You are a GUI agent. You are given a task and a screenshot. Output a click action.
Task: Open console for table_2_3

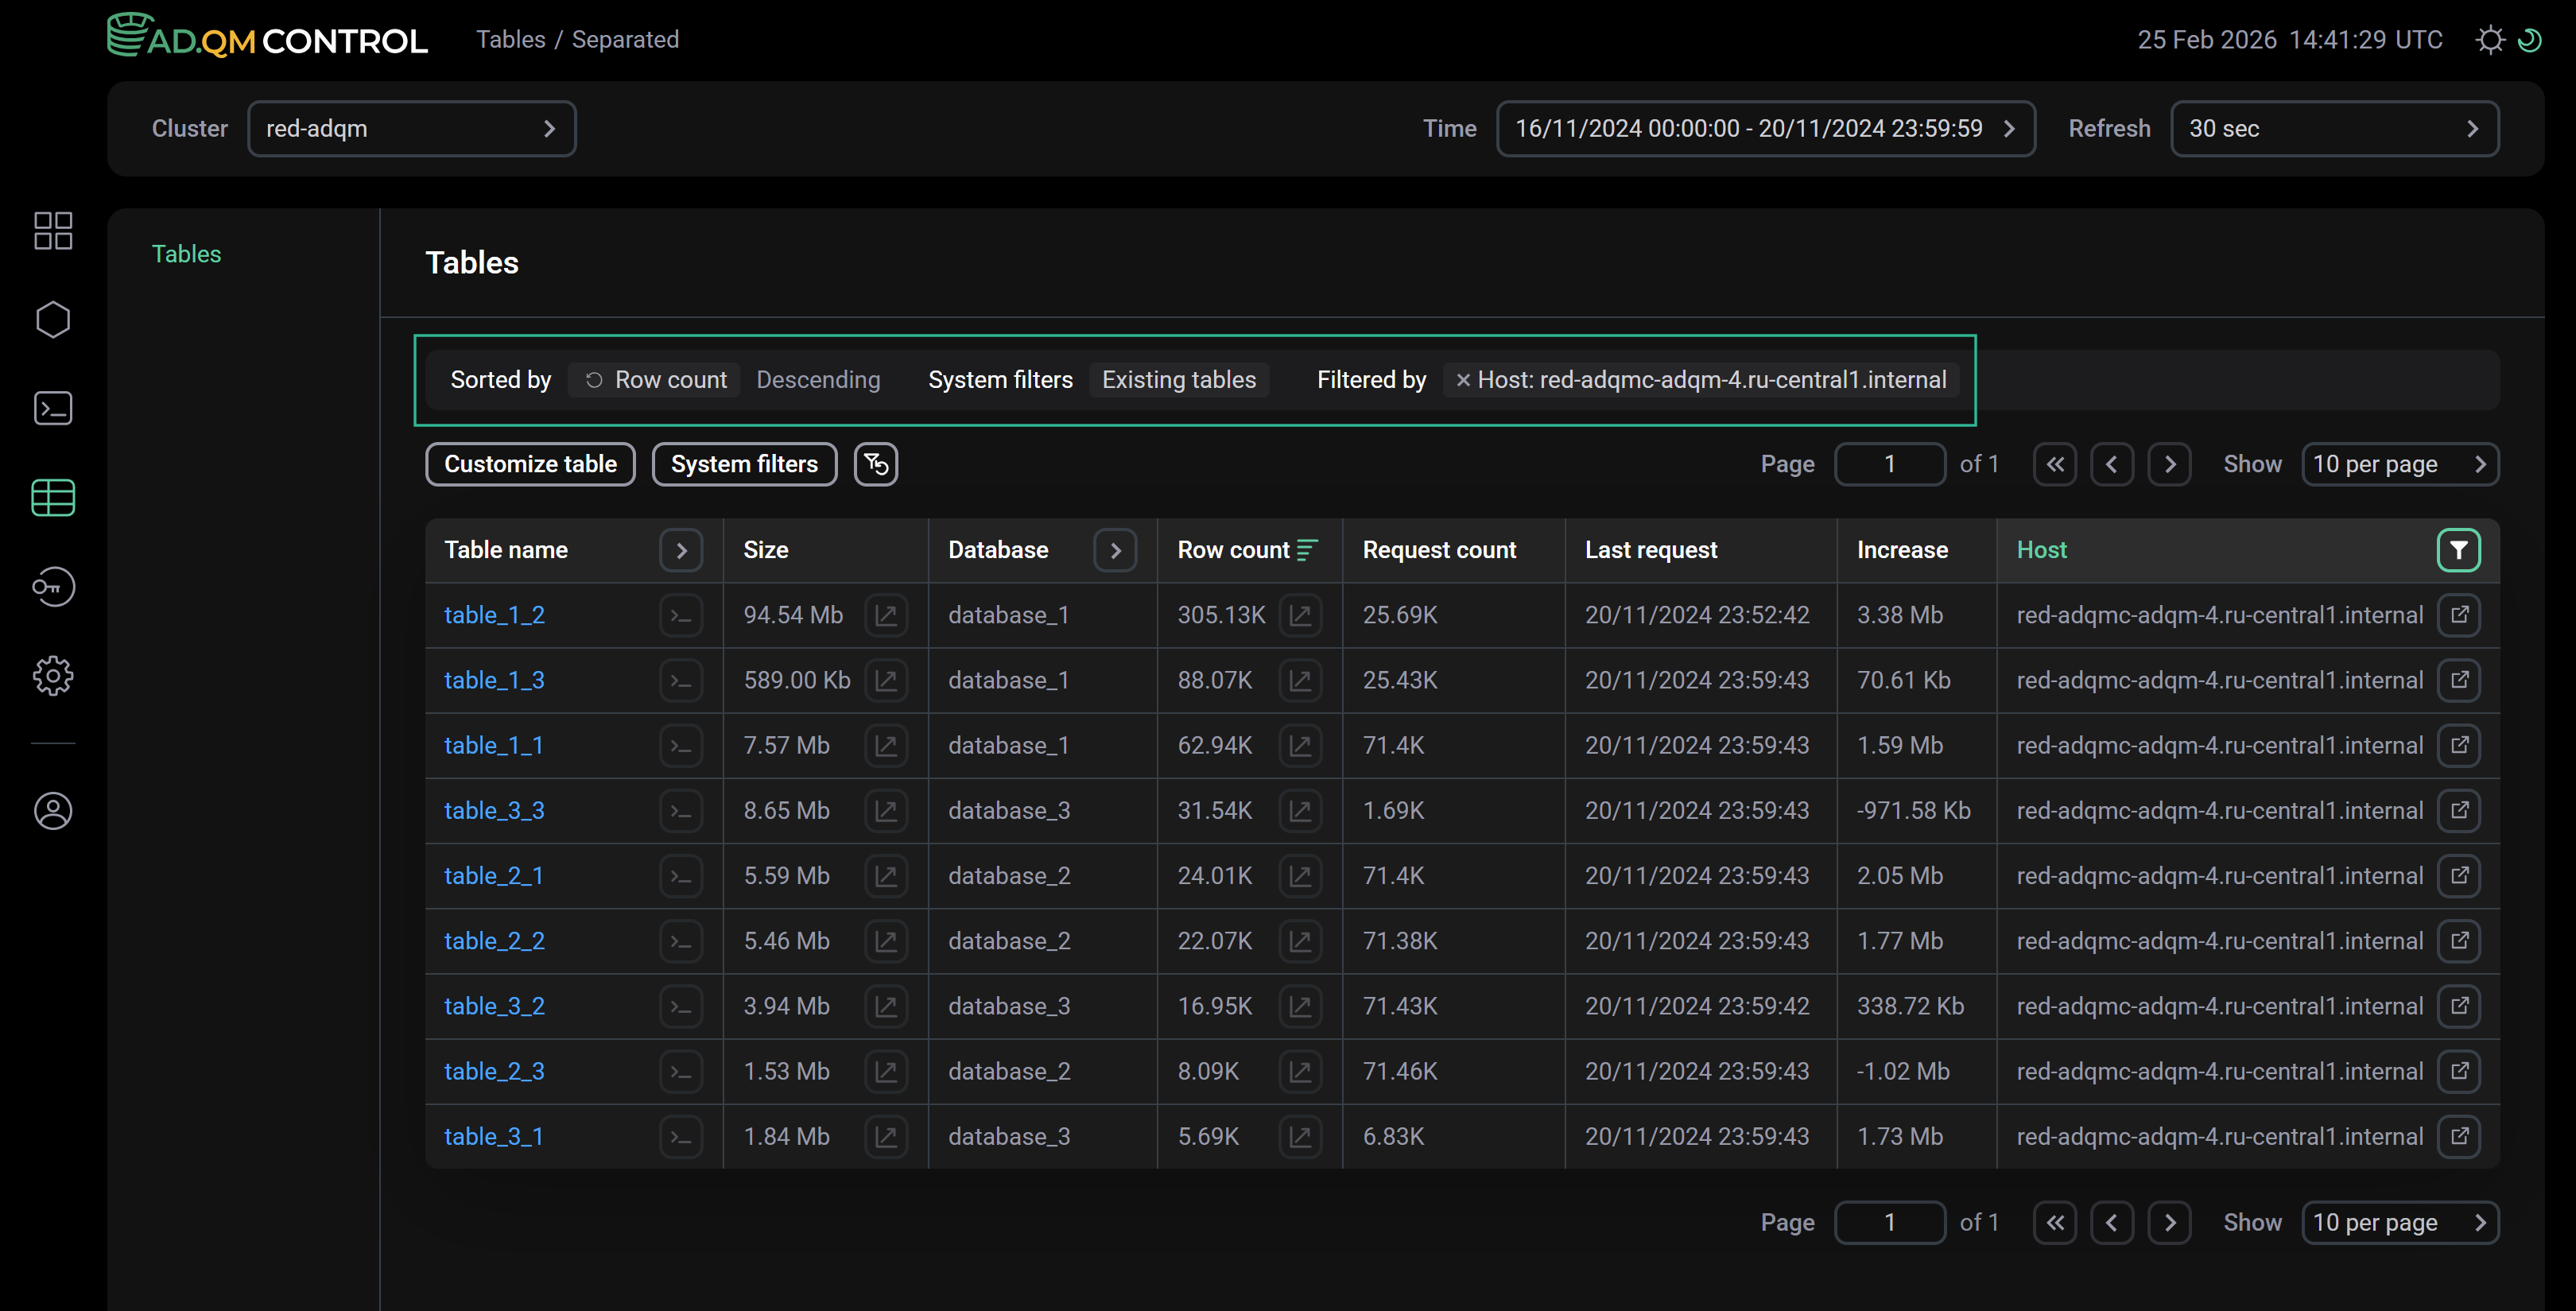click(681, 1072)
